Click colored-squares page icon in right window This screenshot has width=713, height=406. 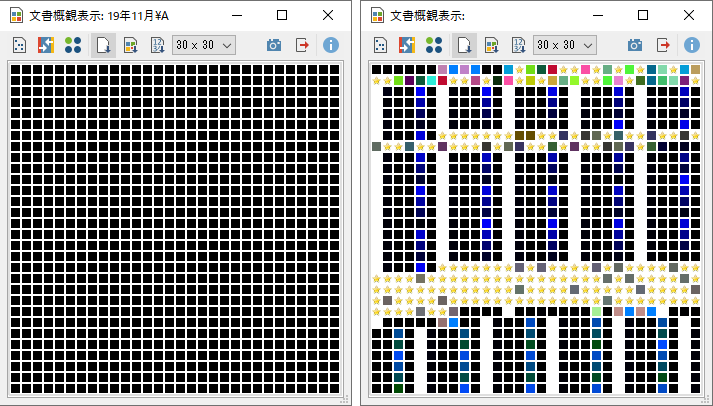pos(492,45)
